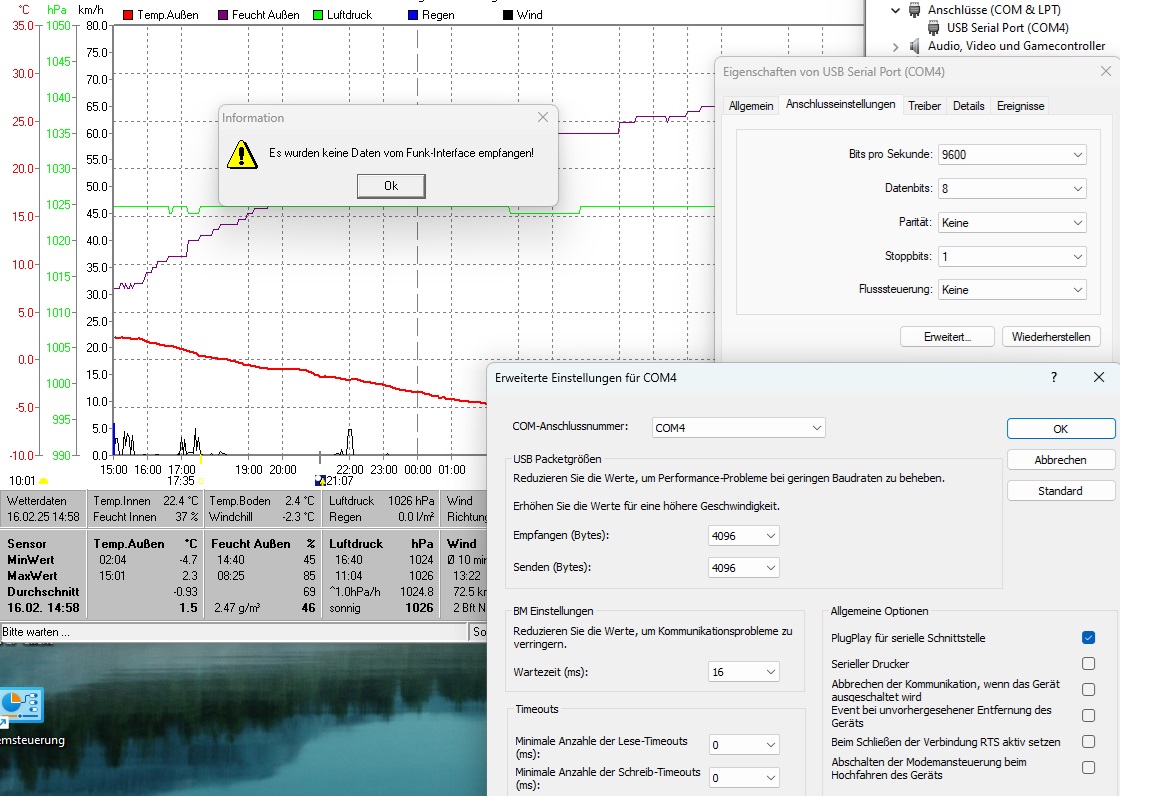Click the red Temp.Außen legend swatch
The height and width of the screenshot is (796, 1152).
point(128,15)
